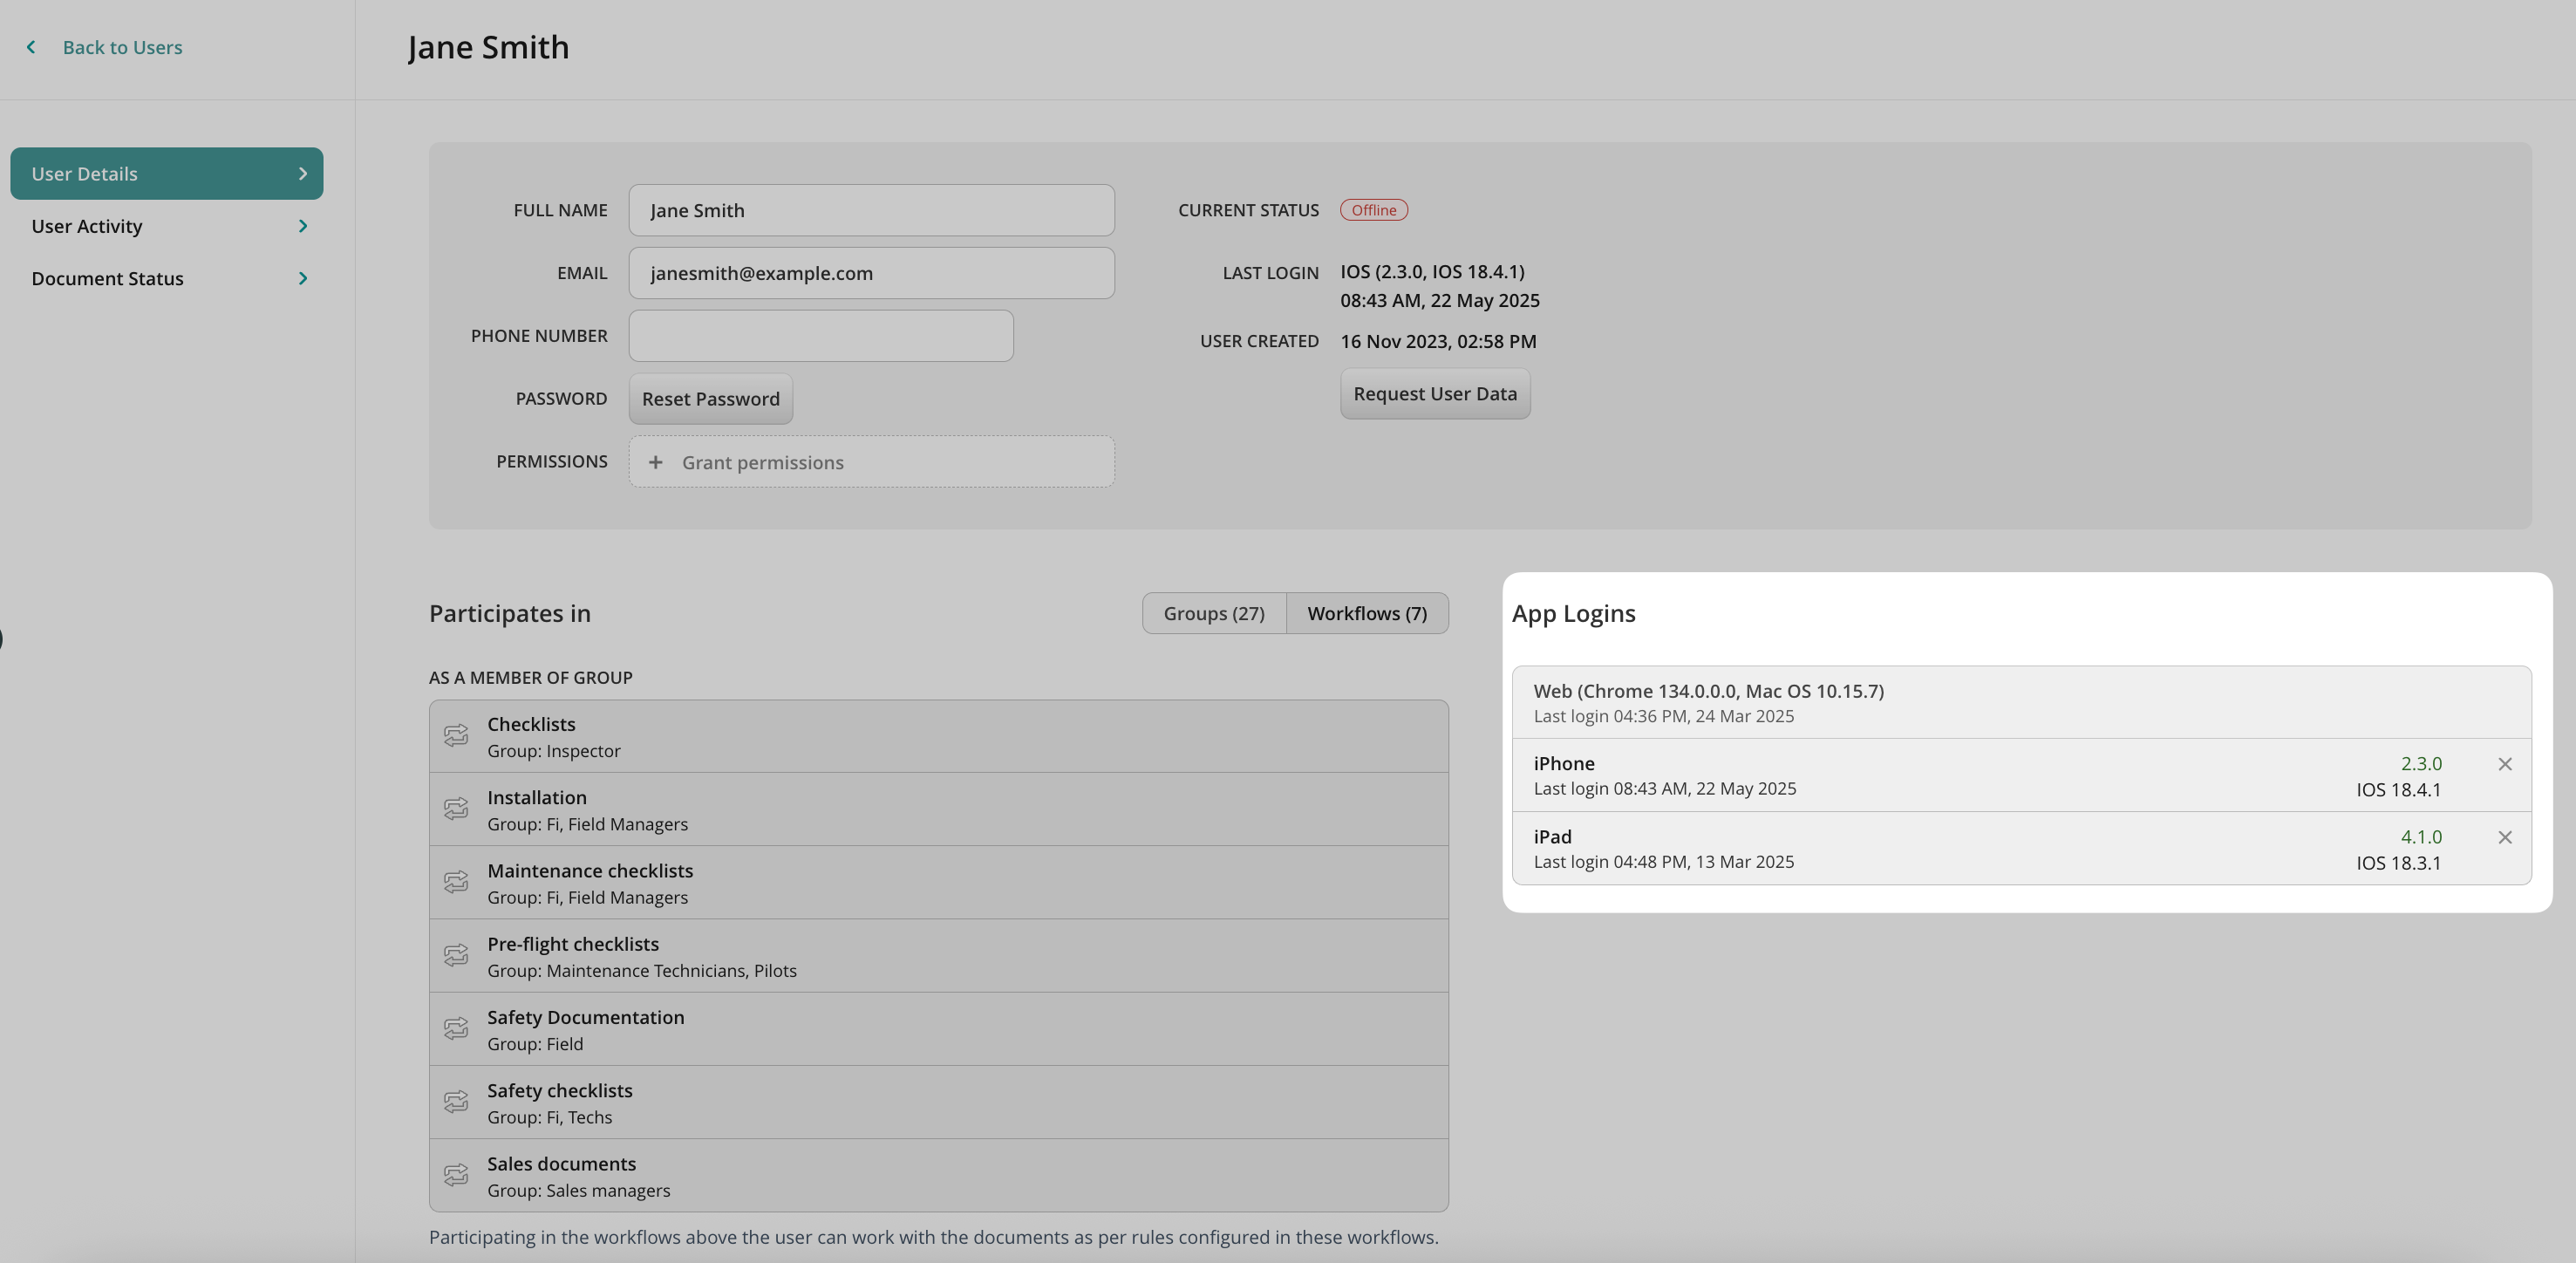Click the Request User Data button

point(1434,394)
